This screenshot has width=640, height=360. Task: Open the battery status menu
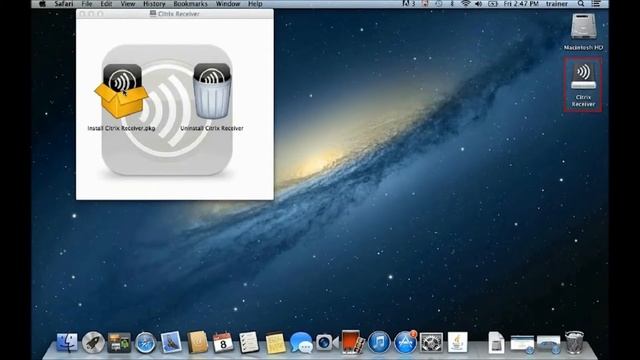[493, 4]
